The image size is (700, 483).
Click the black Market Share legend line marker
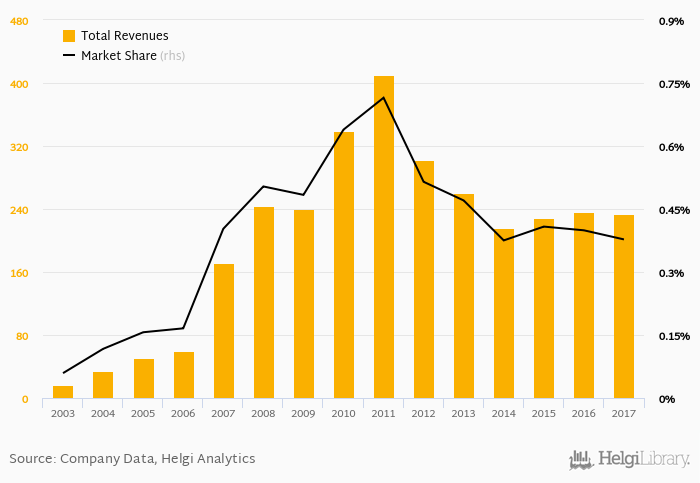(x=69, y=56)
